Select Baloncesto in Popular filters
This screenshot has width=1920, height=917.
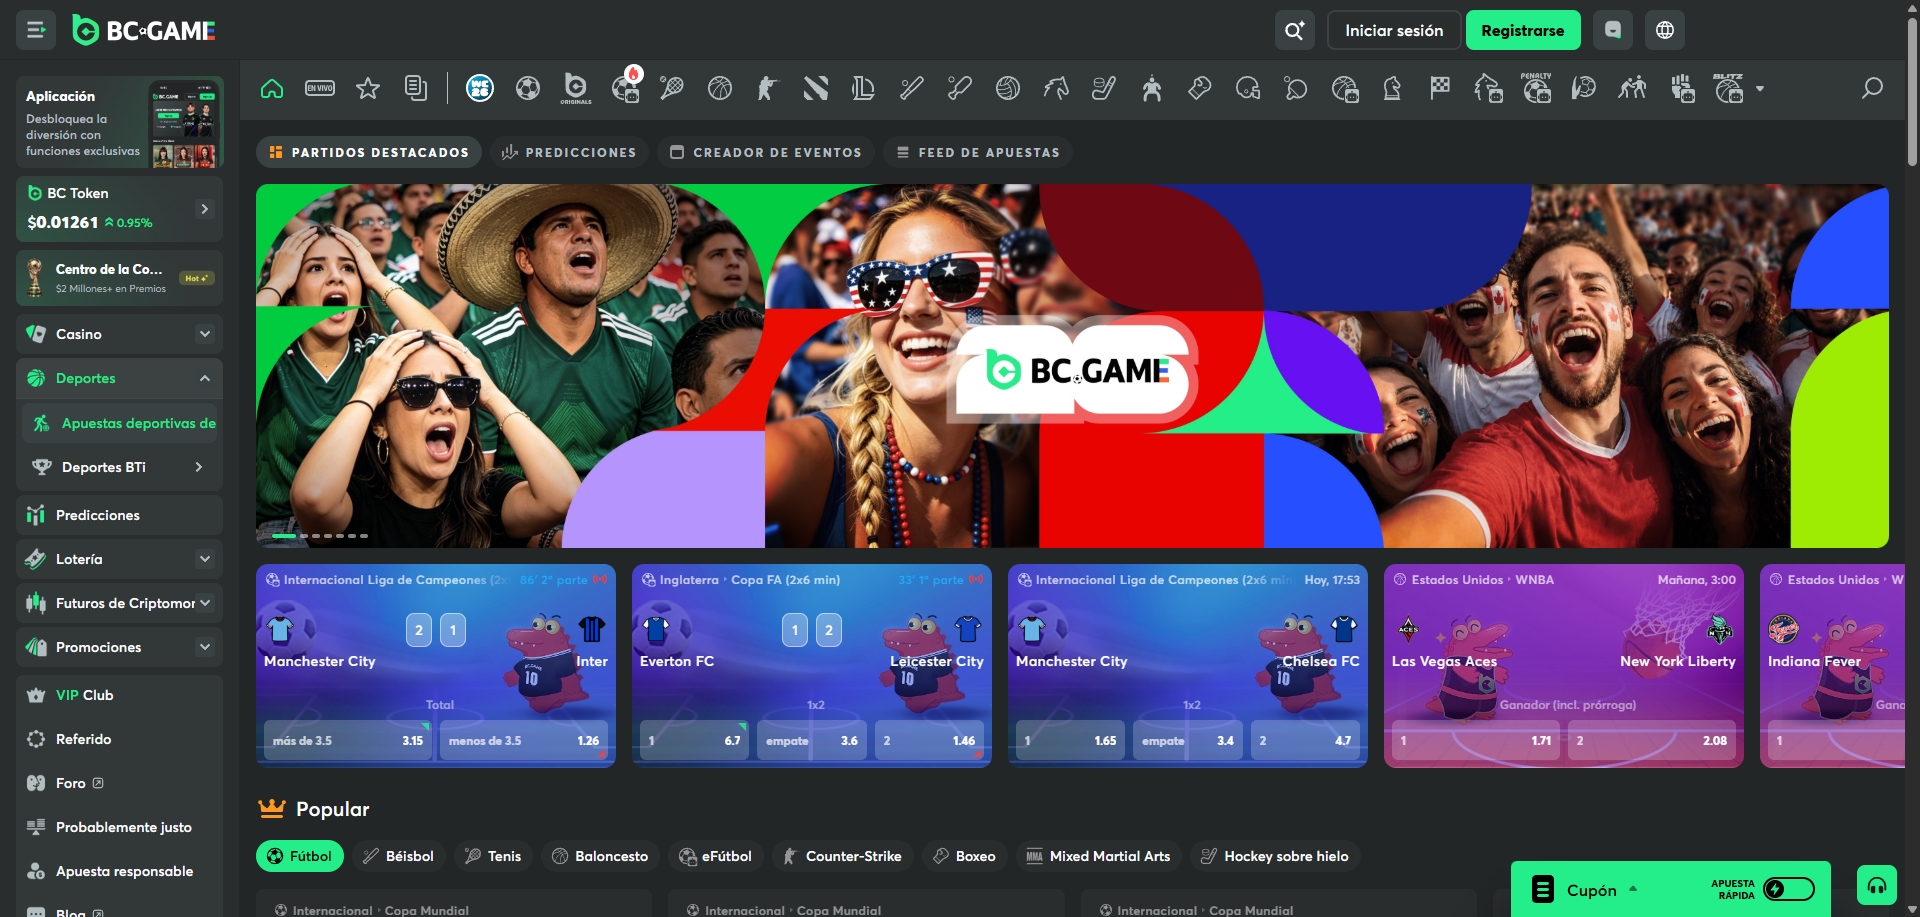click(600, 856)
